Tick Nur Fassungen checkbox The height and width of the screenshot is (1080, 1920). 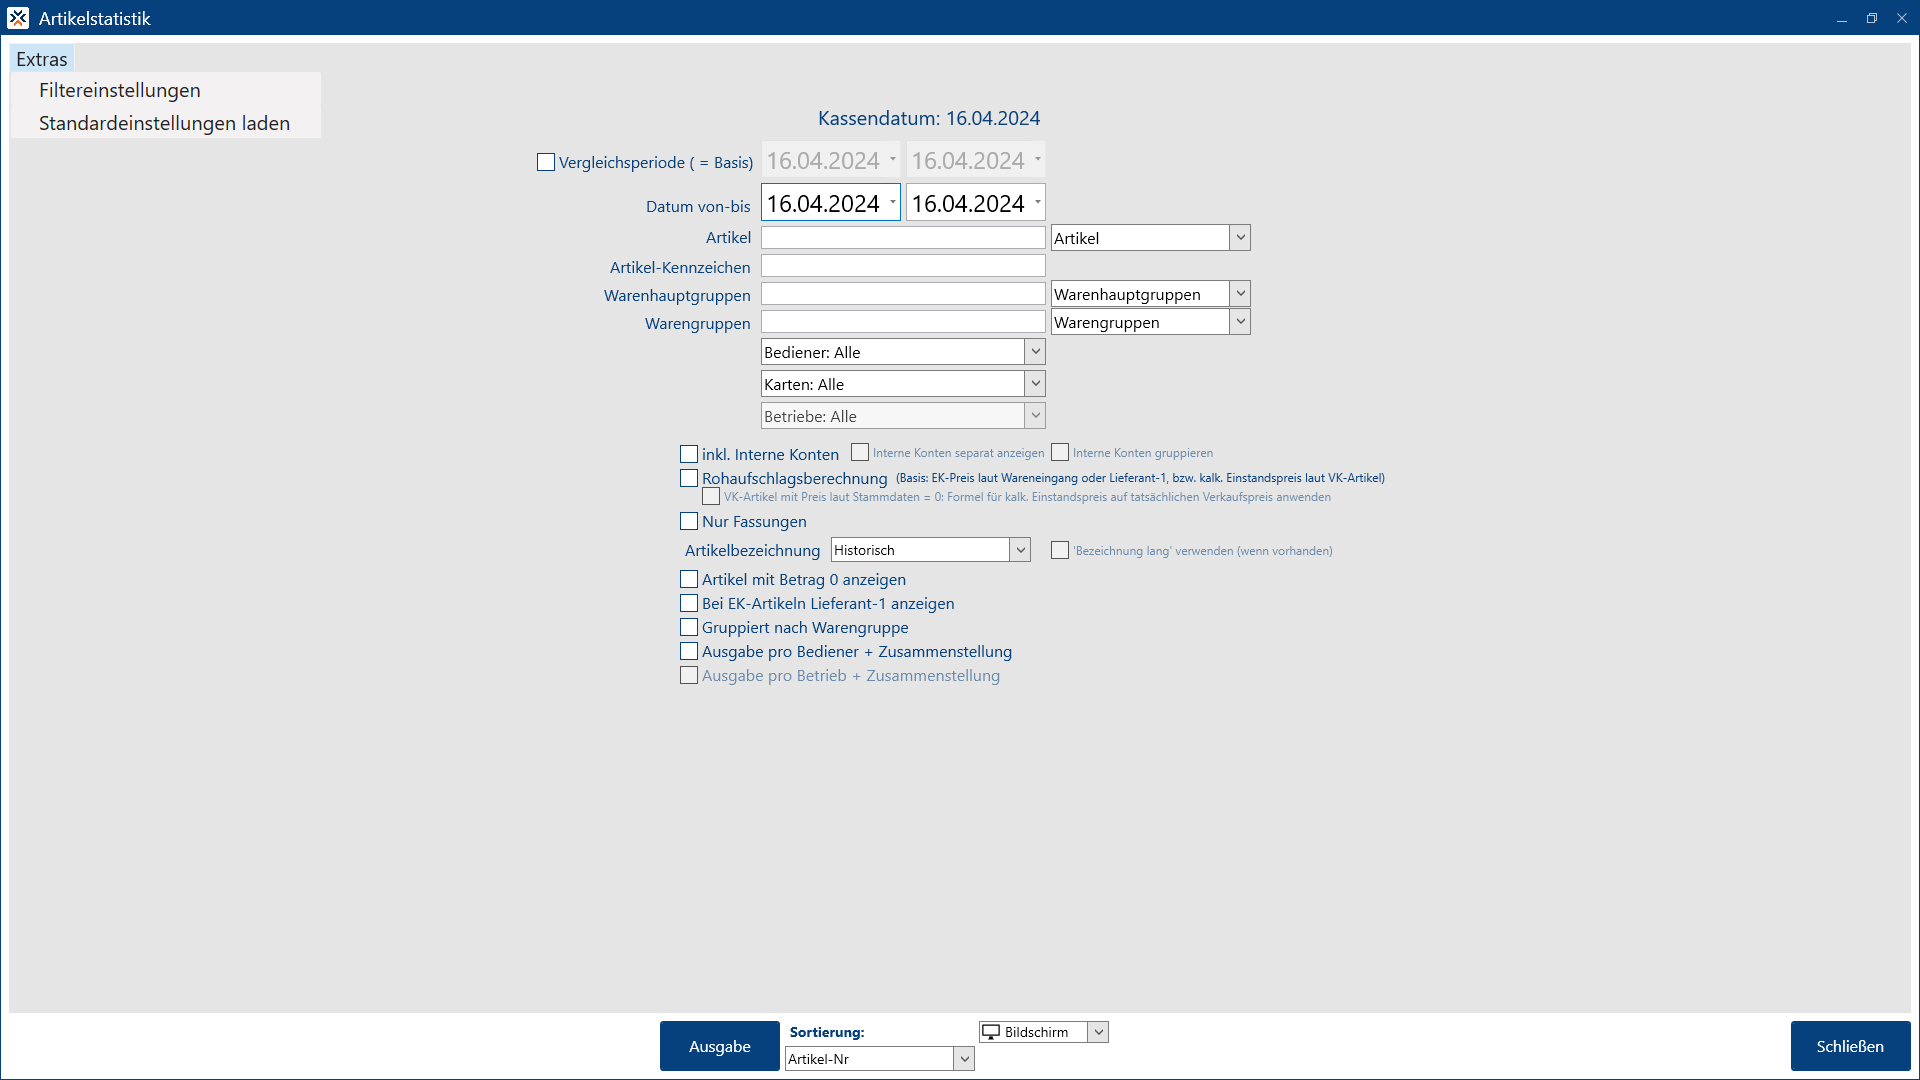[x=689, y=521]
